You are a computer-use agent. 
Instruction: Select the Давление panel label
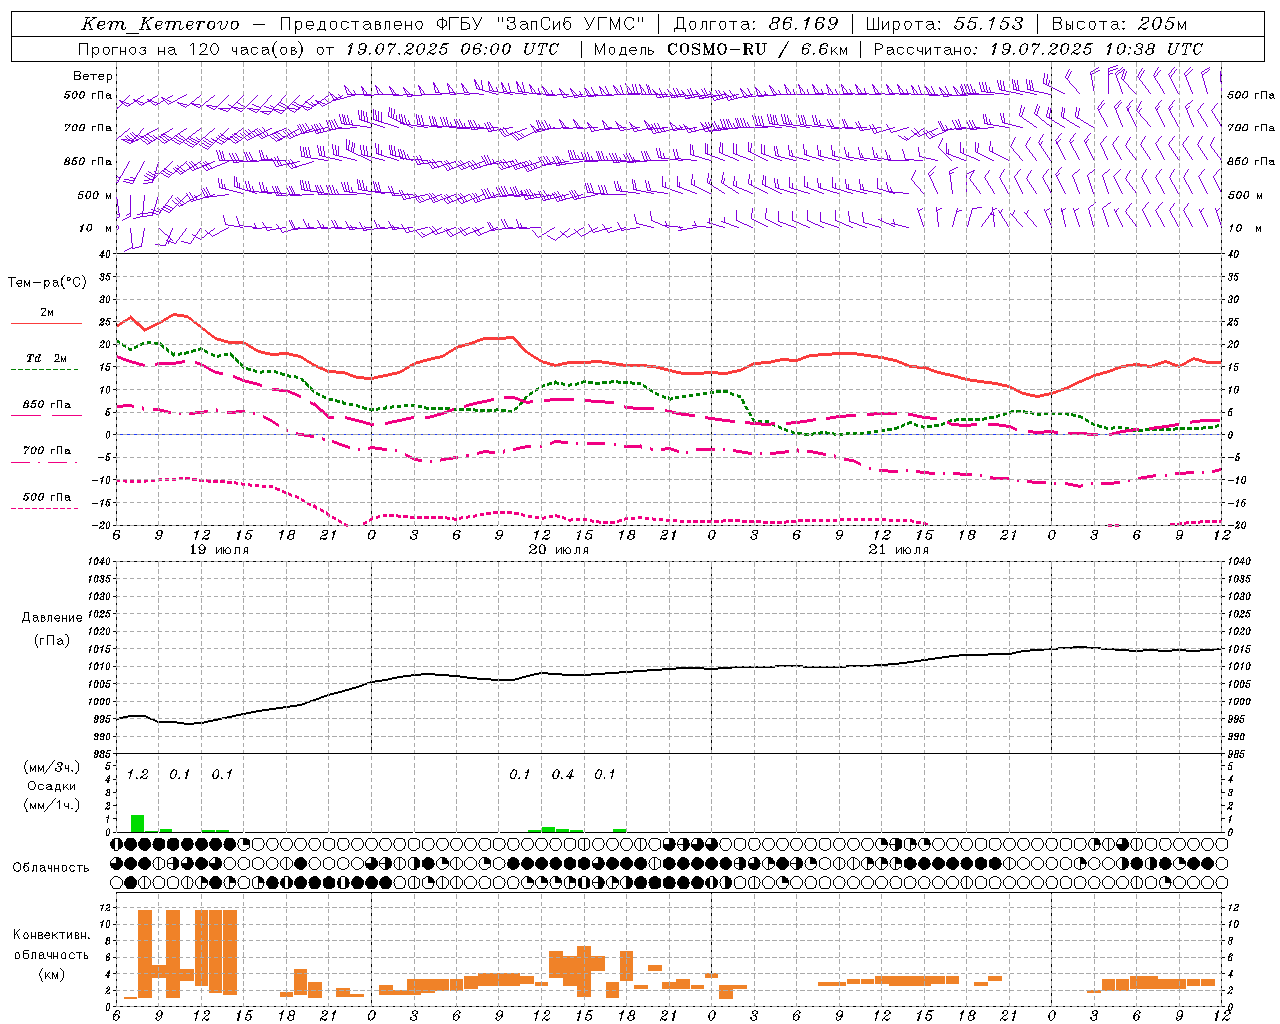52,618
